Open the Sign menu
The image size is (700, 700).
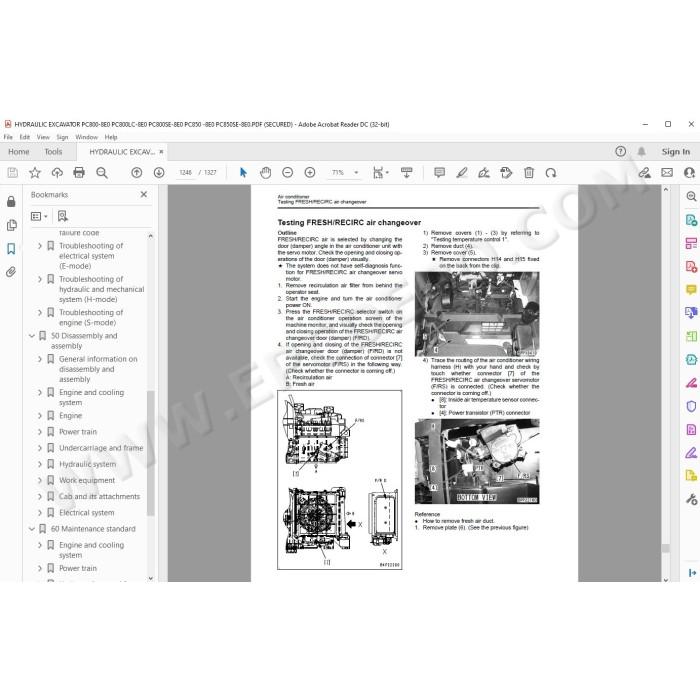click(x=62, y=137)
